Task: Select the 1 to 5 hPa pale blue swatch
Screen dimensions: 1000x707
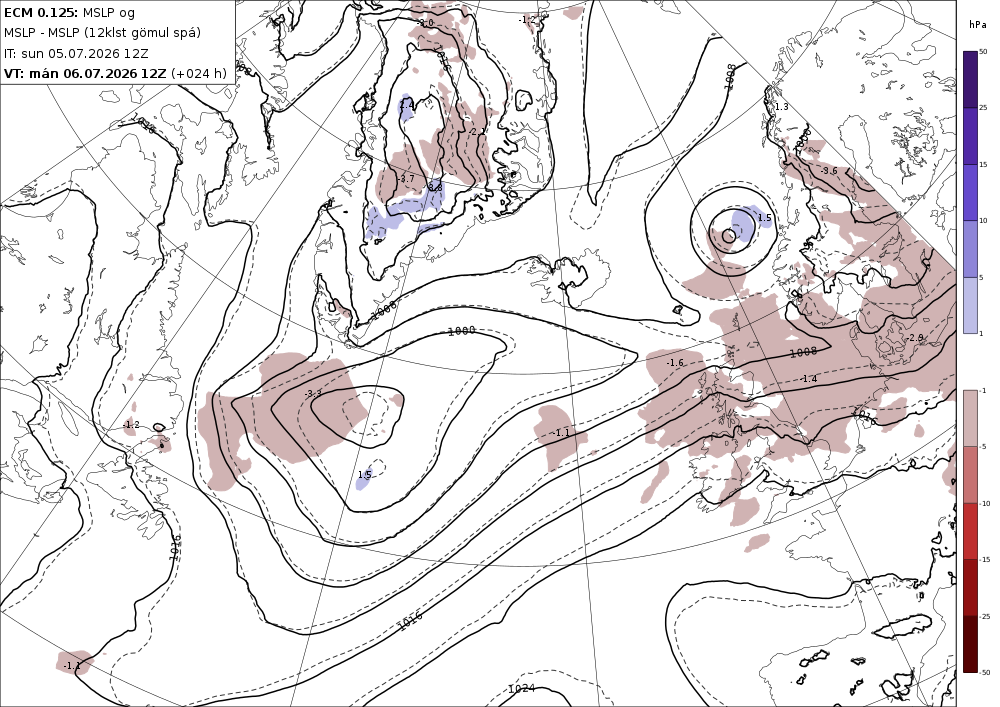Action: (x=970, y=305)
